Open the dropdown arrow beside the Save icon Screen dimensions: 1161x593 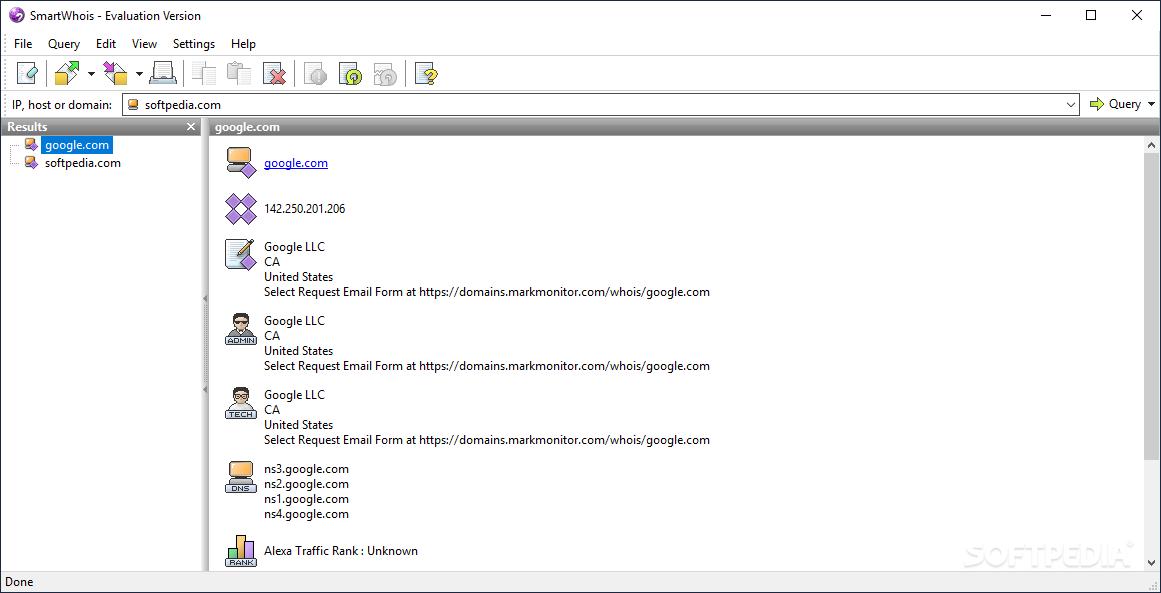pyautogui.click(x=139, y=73)
